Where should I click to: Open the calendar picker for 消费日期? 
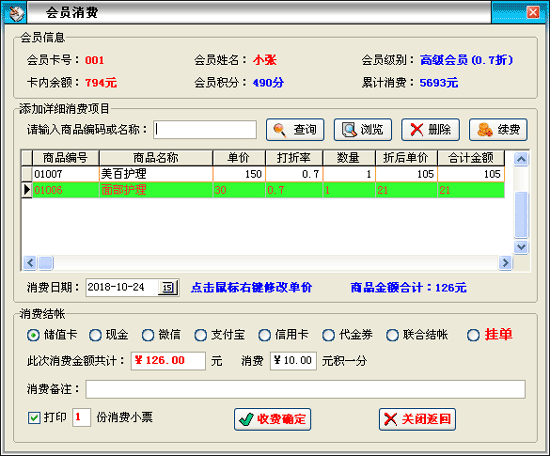168,288
